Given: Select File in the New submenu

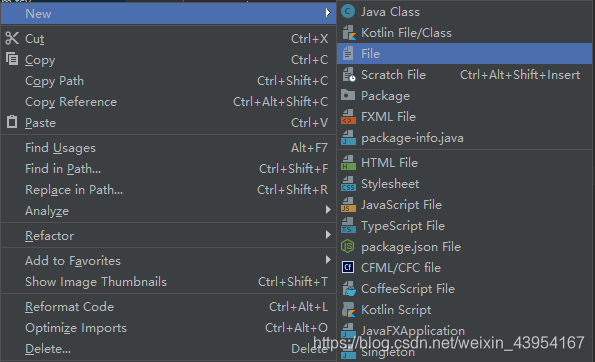Looking at the screenshot, I should click(x=464, y=54).
